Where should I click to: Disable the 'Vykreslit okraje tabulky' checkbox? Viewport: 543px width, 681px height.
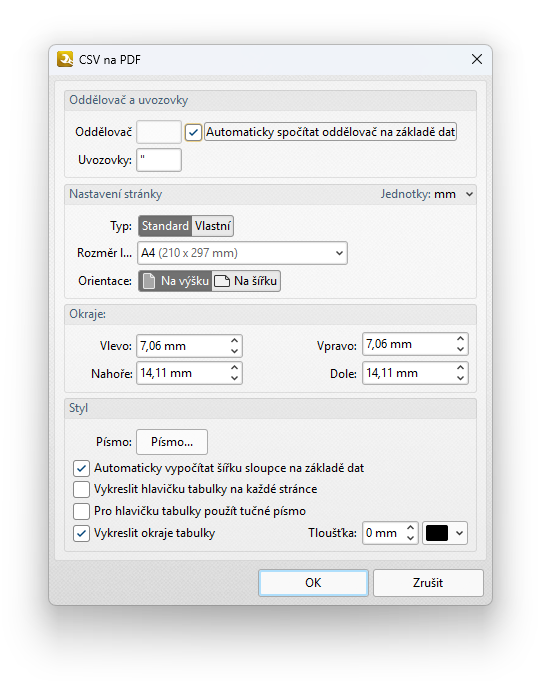tap(81, 533)
